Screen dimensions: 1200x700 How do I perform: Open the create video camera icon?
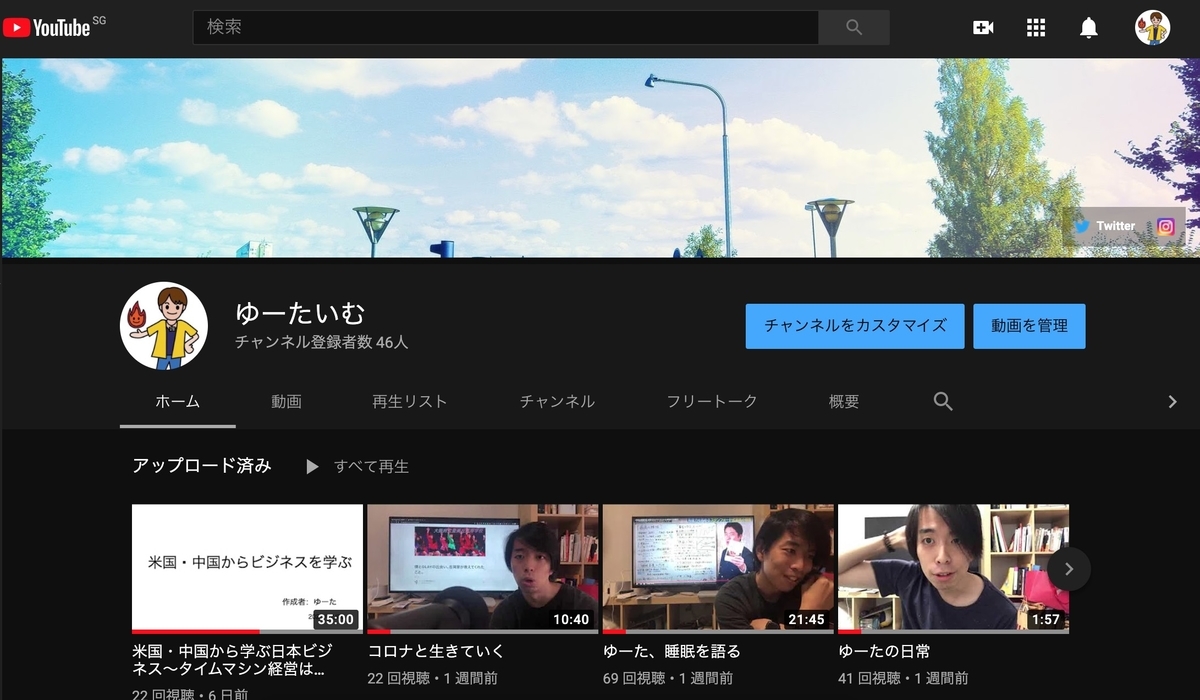tap(983, 28)
